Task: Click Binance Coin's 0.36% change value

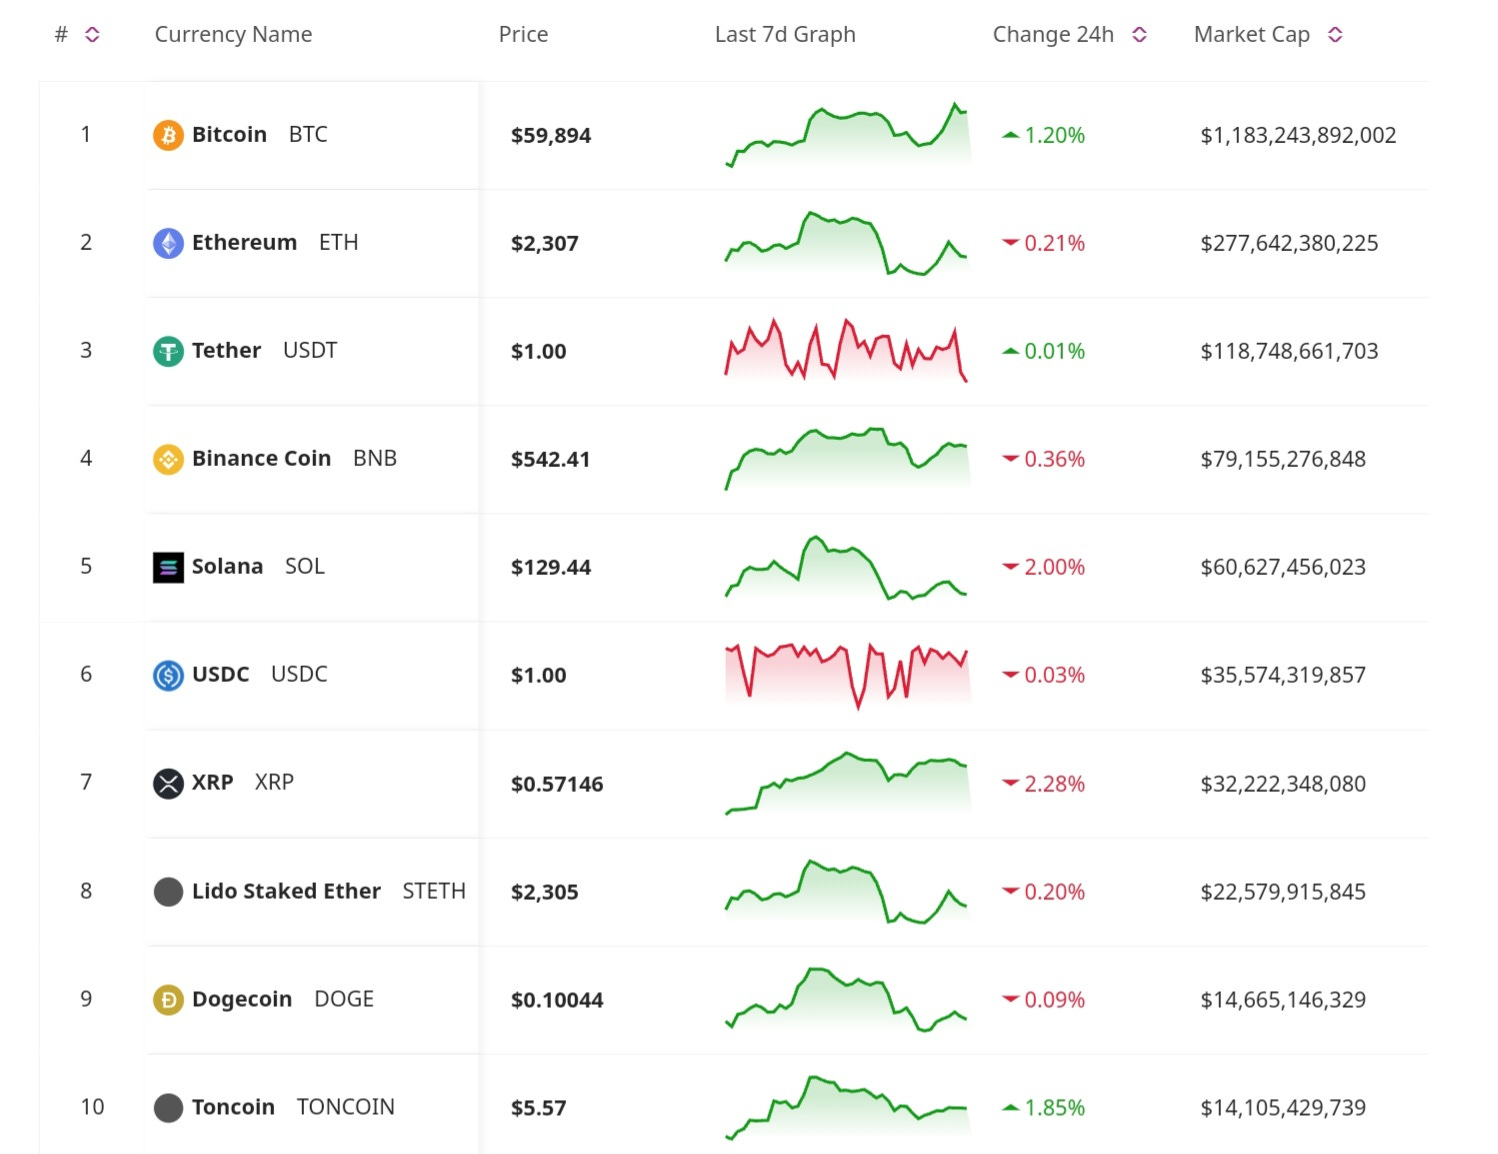Action: (1054, 459)
